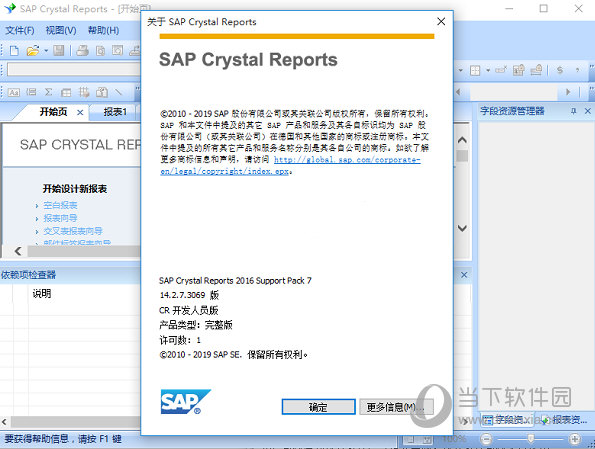
Task: Click the suppress field icon with X
Action: (x=501, y=70)
